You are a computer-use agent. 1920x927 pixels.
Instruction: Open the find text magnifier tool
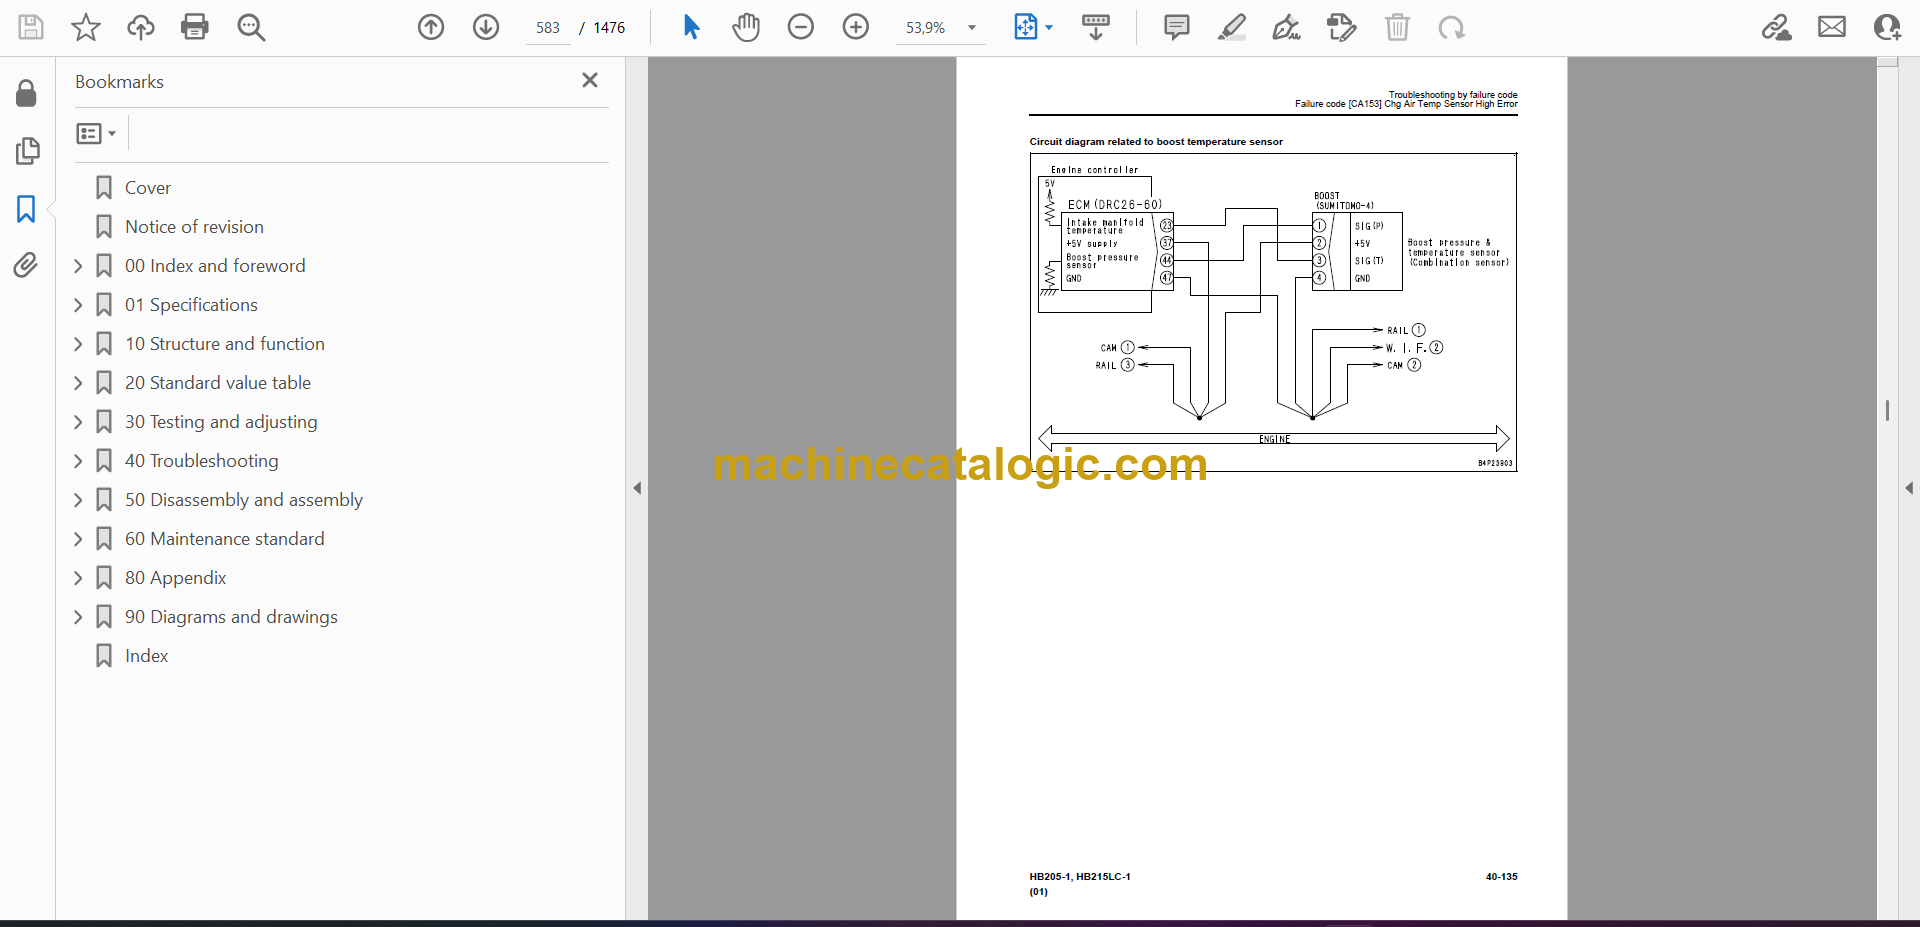click(x=251, y=27)
